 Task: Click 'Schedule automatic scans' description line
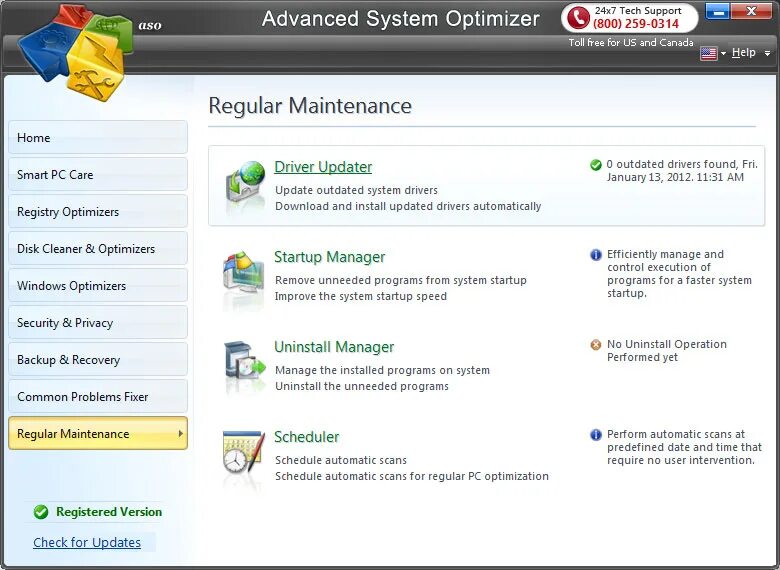click(341, 461)
